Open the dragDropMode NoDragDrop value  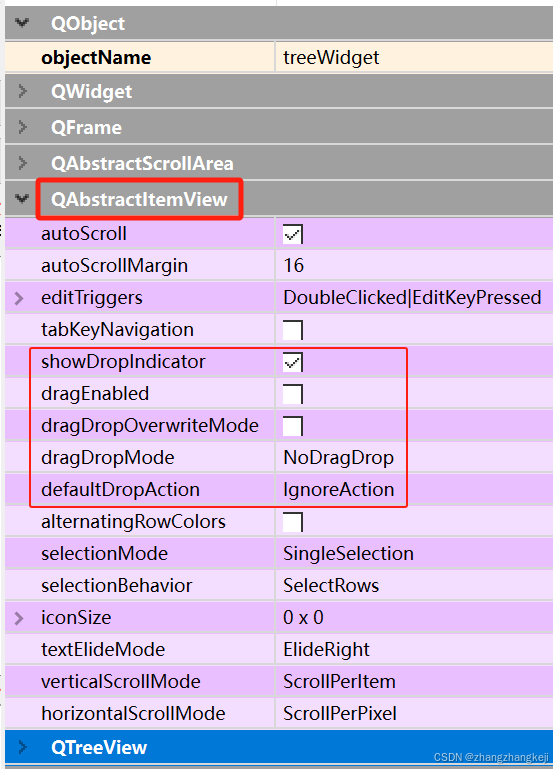tap(338, 458)
